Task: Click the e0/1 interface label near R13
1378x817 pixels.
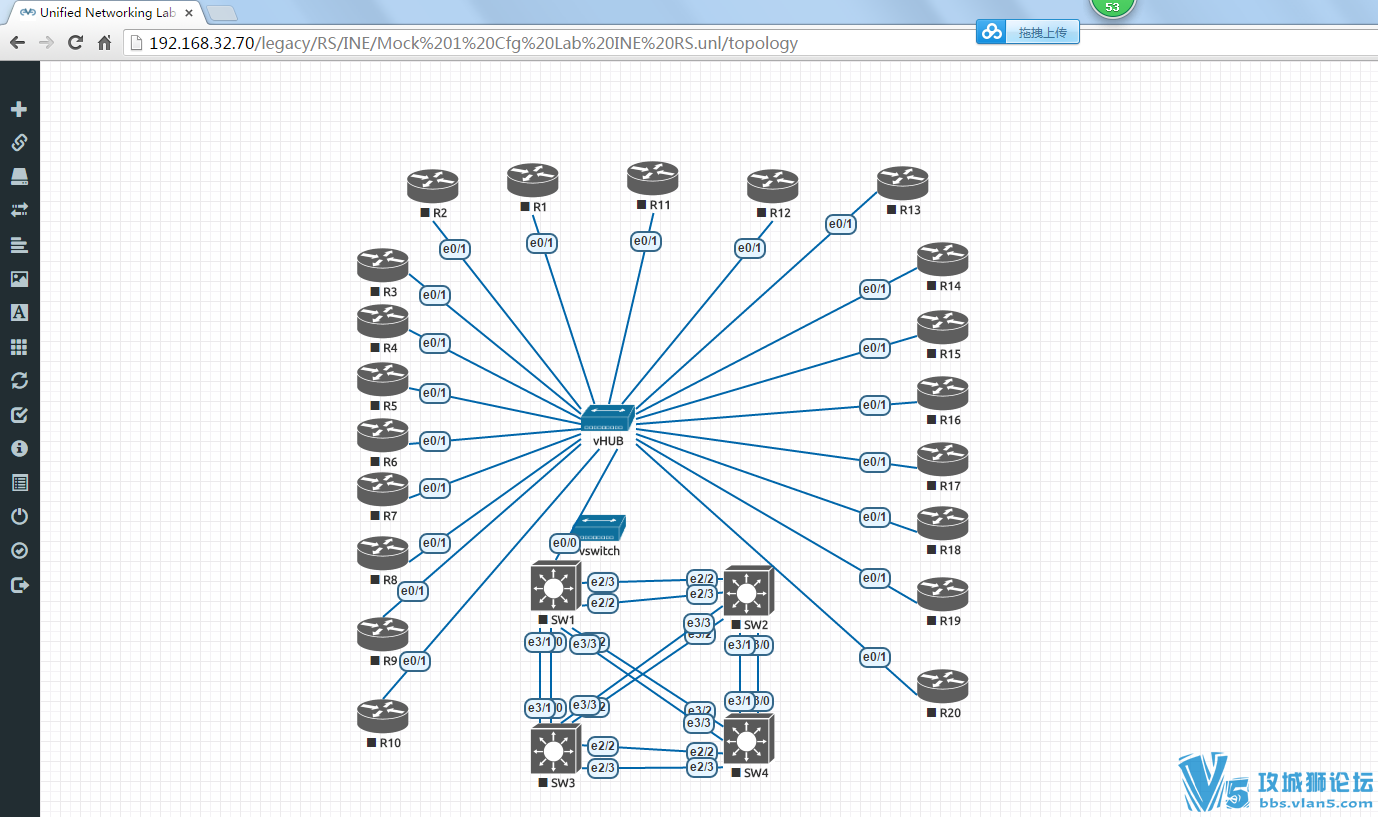Action: pos(841,224)
